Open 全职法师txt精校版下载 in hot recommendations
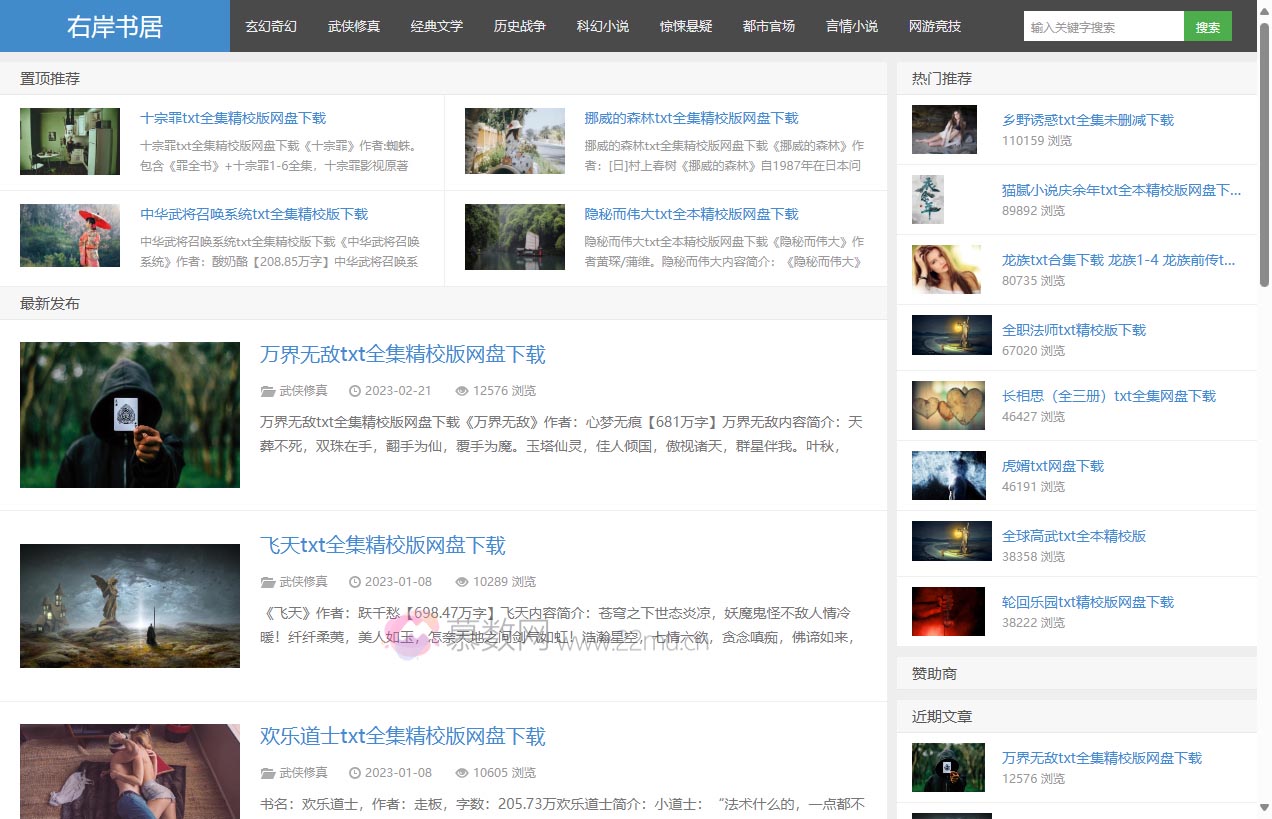 pos(1073,330)
